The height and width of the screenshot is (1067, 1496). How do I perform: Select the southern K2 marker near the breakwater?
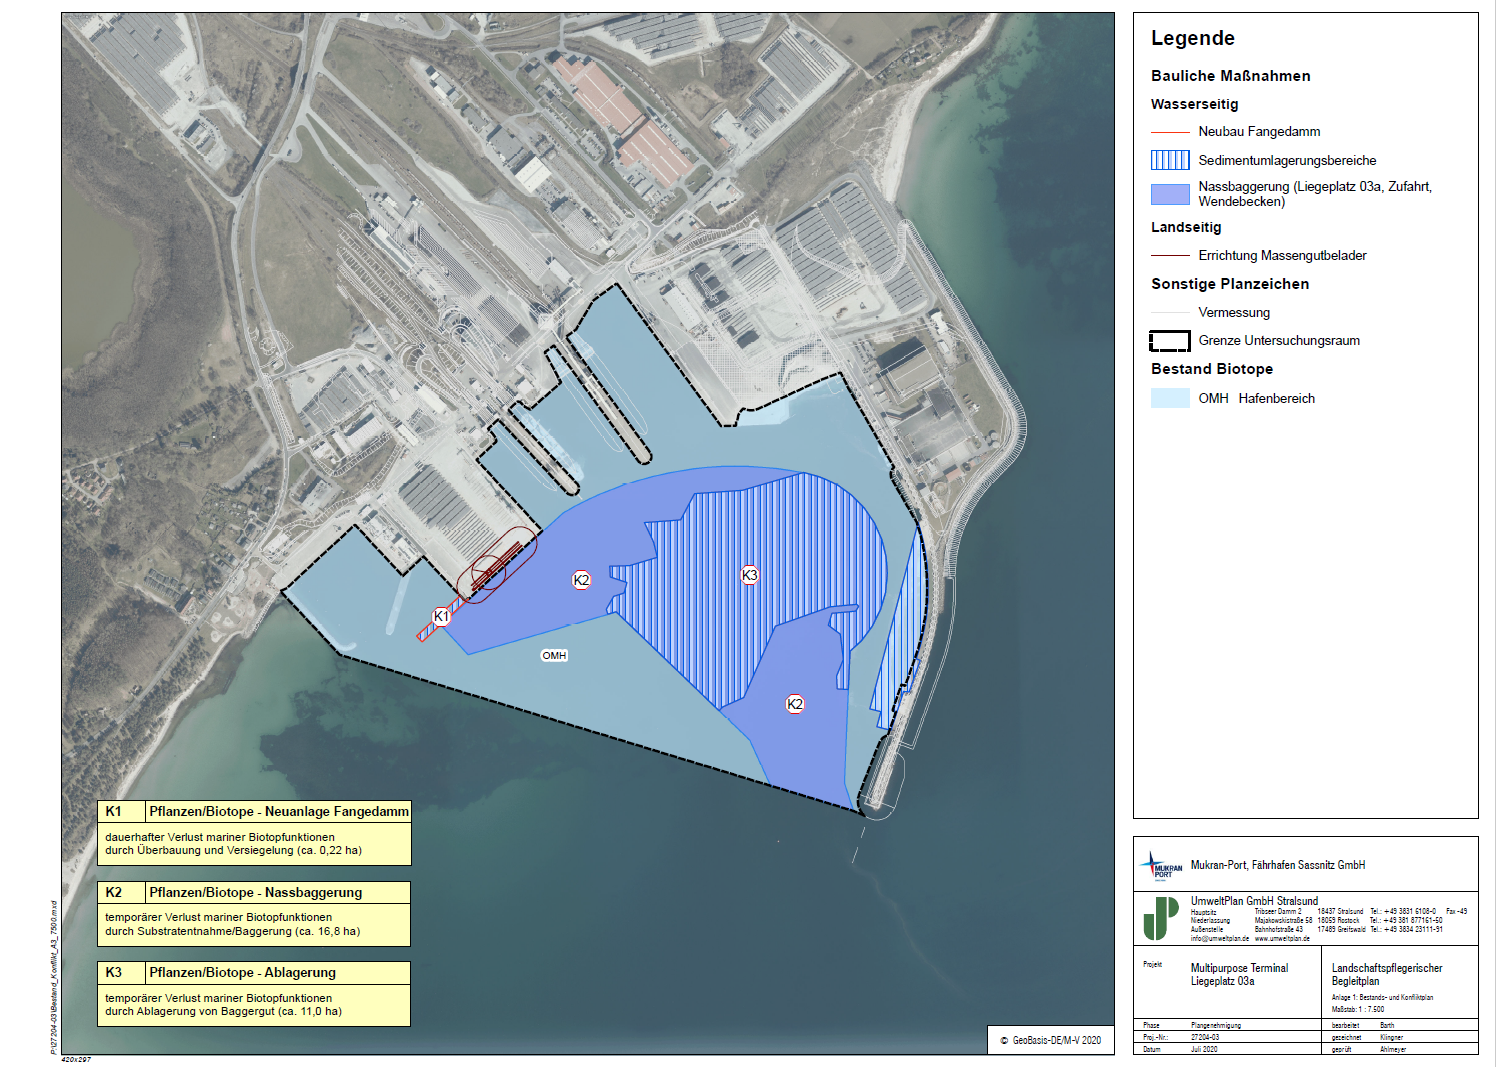[795, 704]
